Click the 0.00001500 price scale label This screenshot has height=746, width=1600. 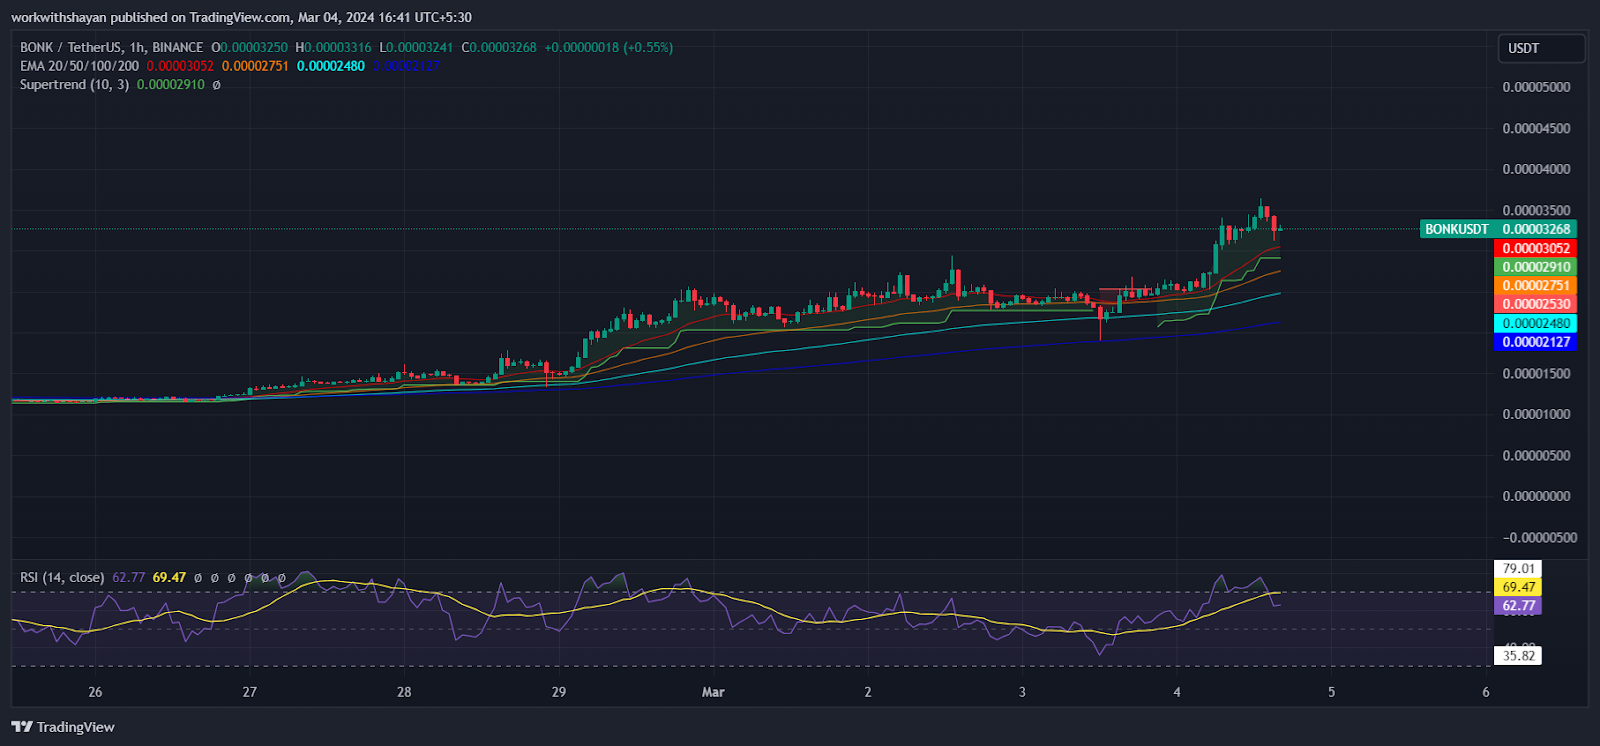point(1536,373)
